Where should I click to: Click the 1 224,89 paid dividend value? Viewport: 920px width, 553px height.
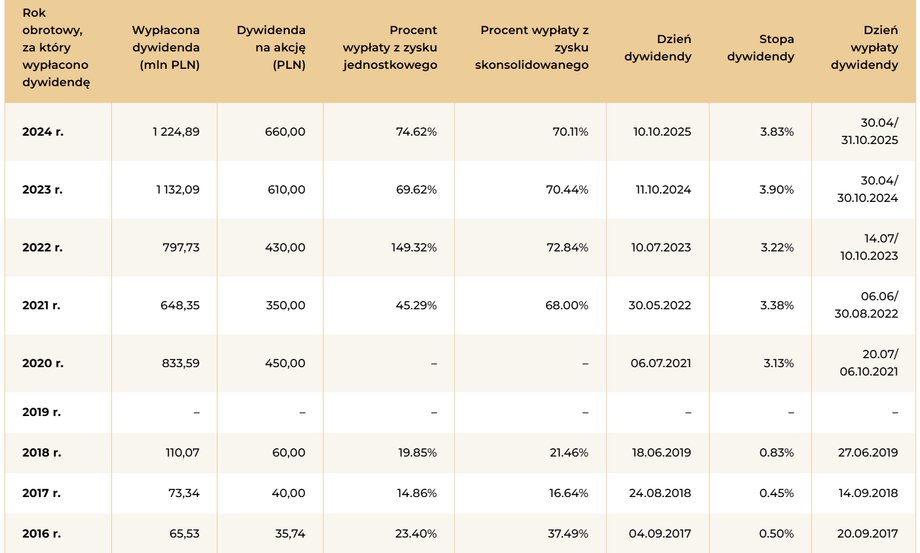176,132
